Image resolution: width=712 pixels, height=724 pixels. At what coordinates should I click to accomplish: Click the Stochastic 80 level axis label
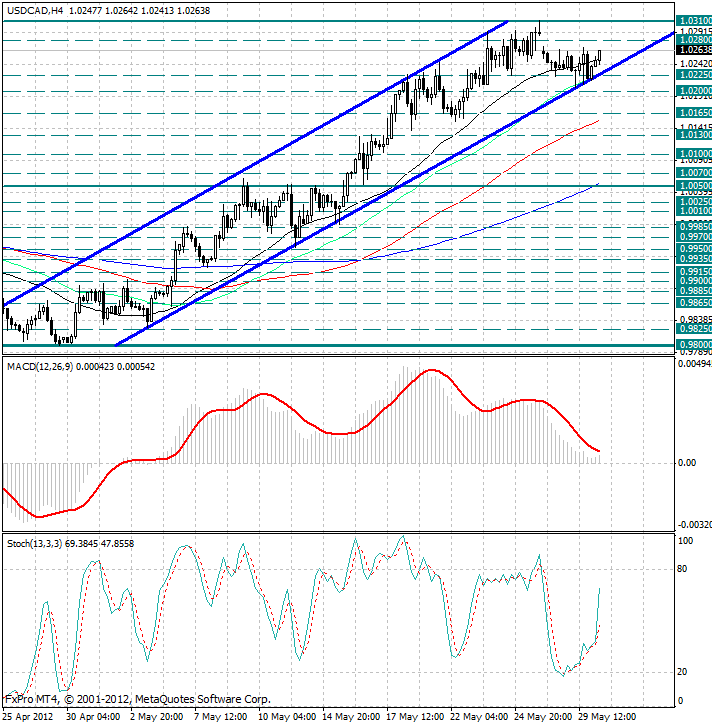(x=682, y=569)
